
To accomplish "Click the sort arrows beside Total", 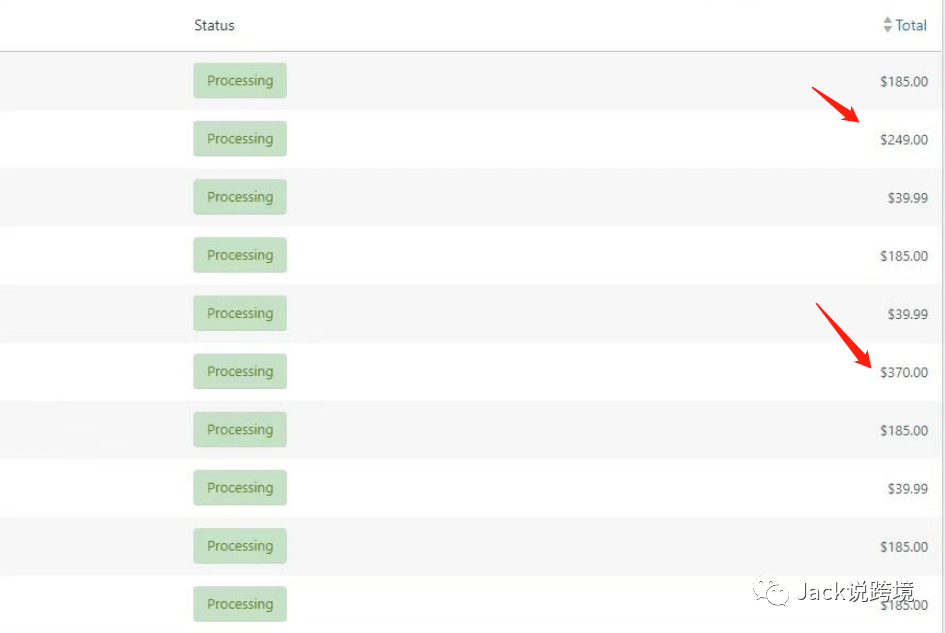I will (887, 25).
